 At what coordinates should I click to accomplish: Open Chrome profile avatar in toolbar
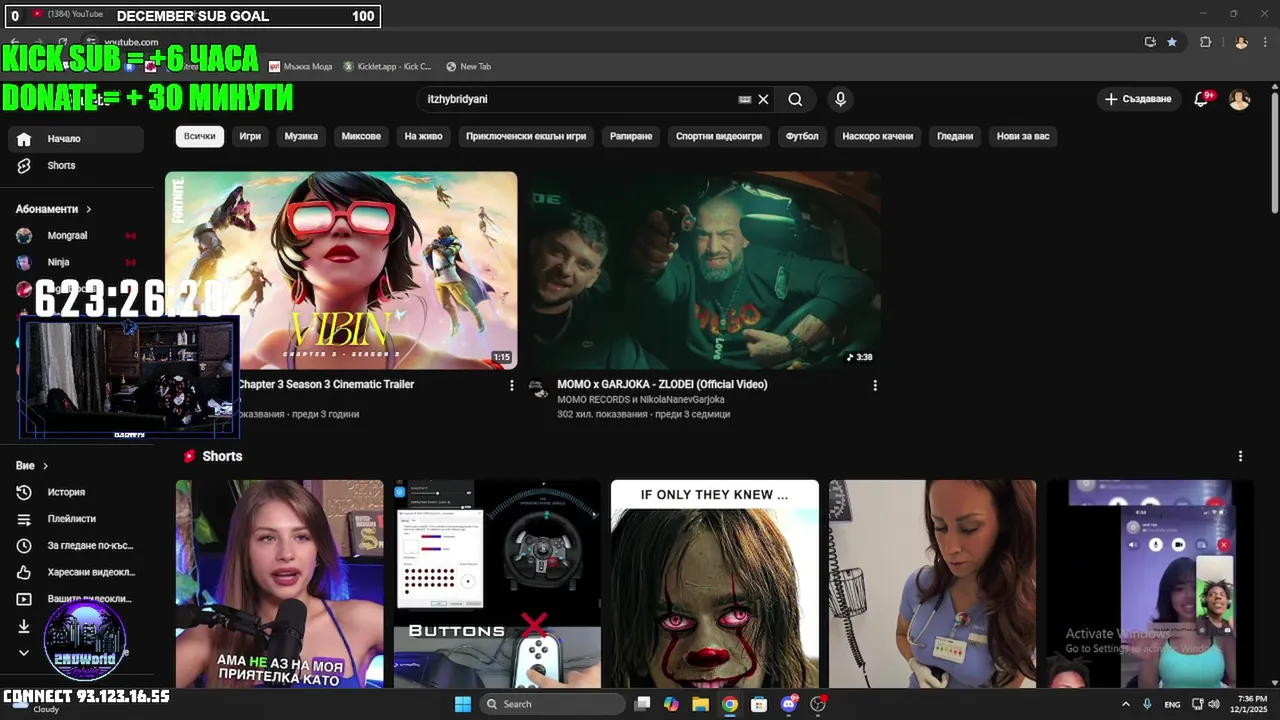click(x=1241, y=42)
